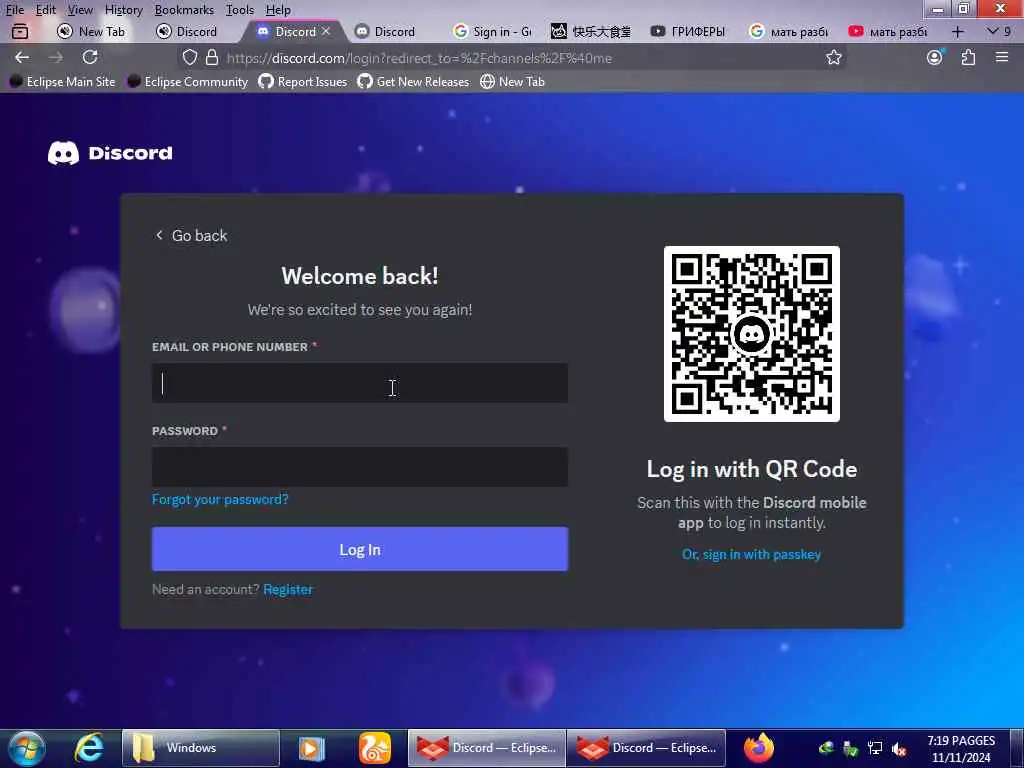Open the File menu
1024x768 pixels.
(x=14, y=10)
